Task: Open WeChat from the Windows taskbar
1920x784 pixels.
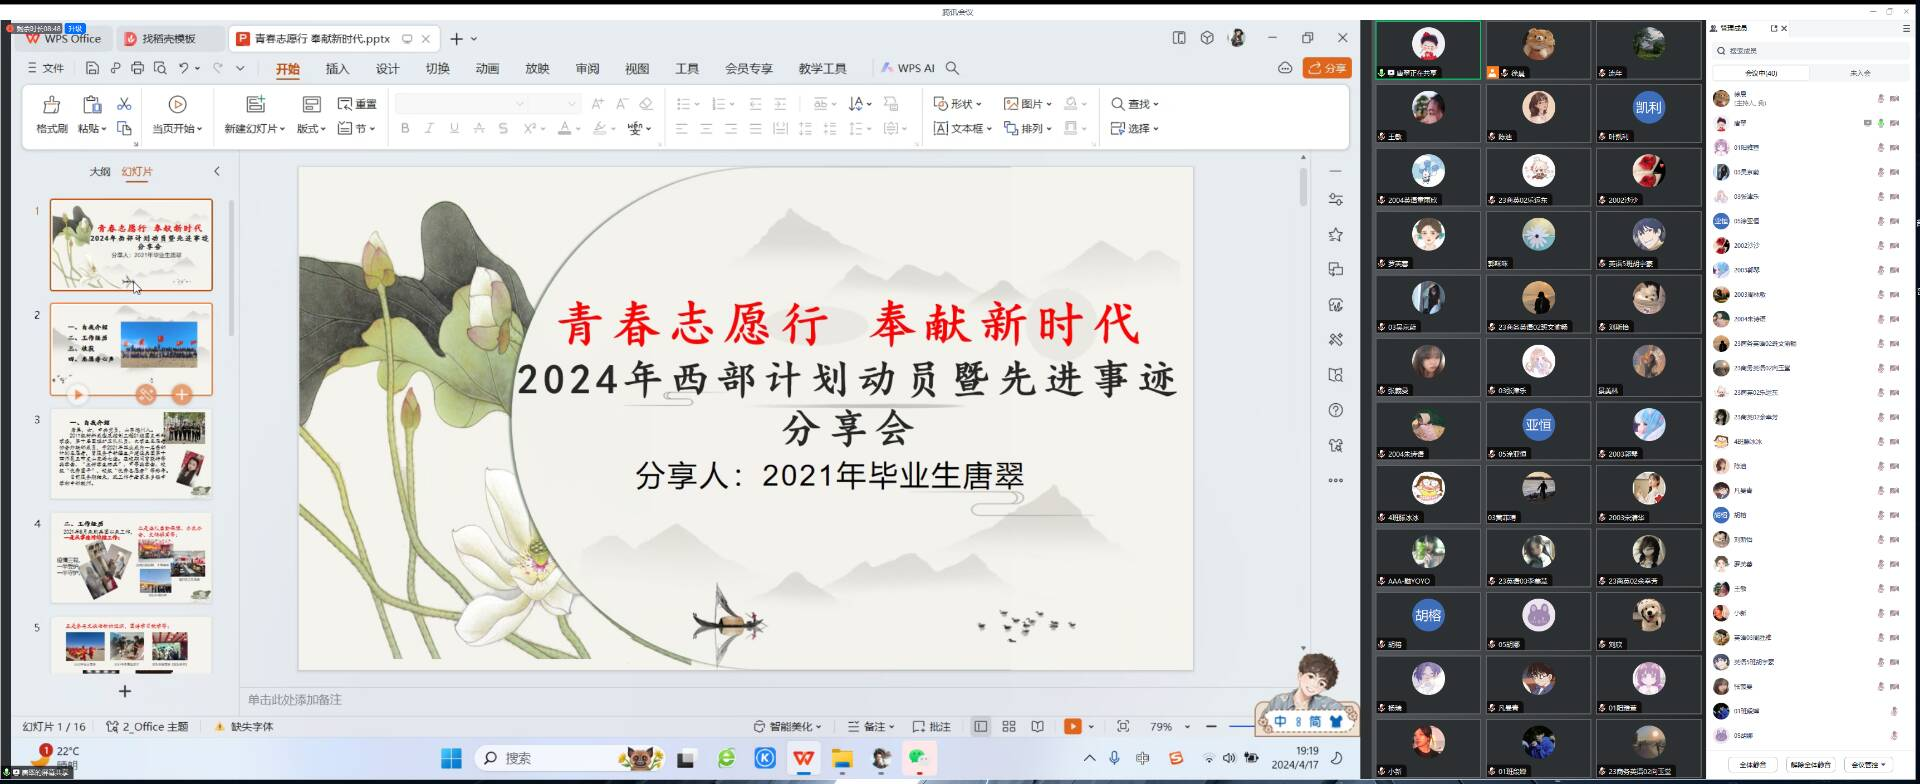Action: point(917,759)
